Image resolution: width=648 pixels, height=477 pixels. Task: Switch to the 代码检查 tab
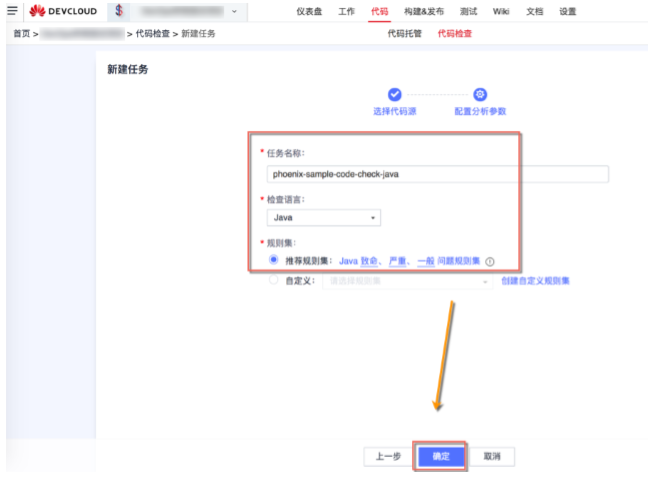(455, 33)
